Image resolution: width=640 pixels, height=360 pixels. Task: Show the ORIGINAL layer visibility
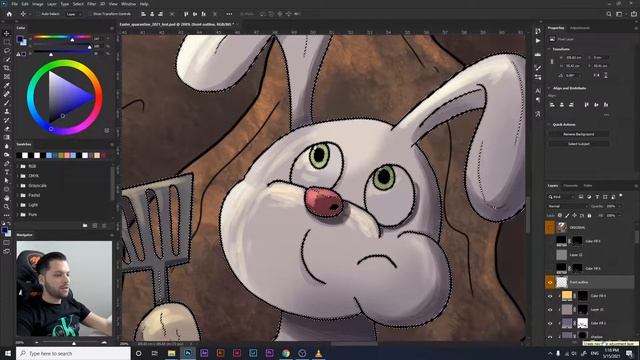550,227
